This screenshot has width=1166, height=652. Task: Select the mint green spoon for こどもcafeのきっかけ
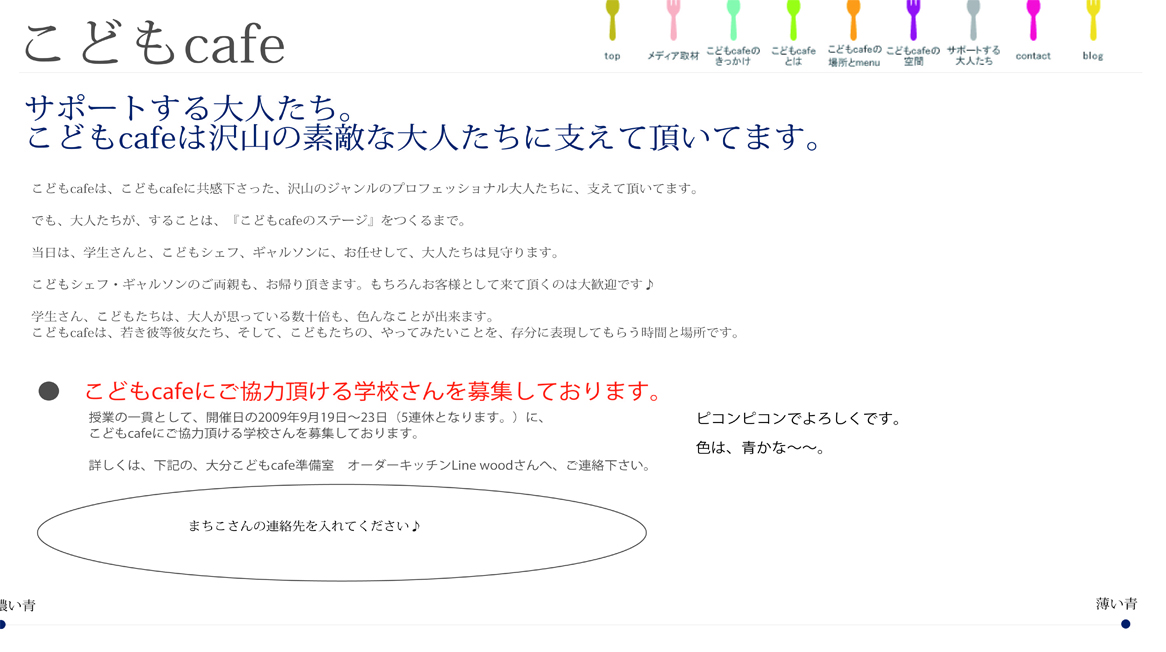pos(733,18)
